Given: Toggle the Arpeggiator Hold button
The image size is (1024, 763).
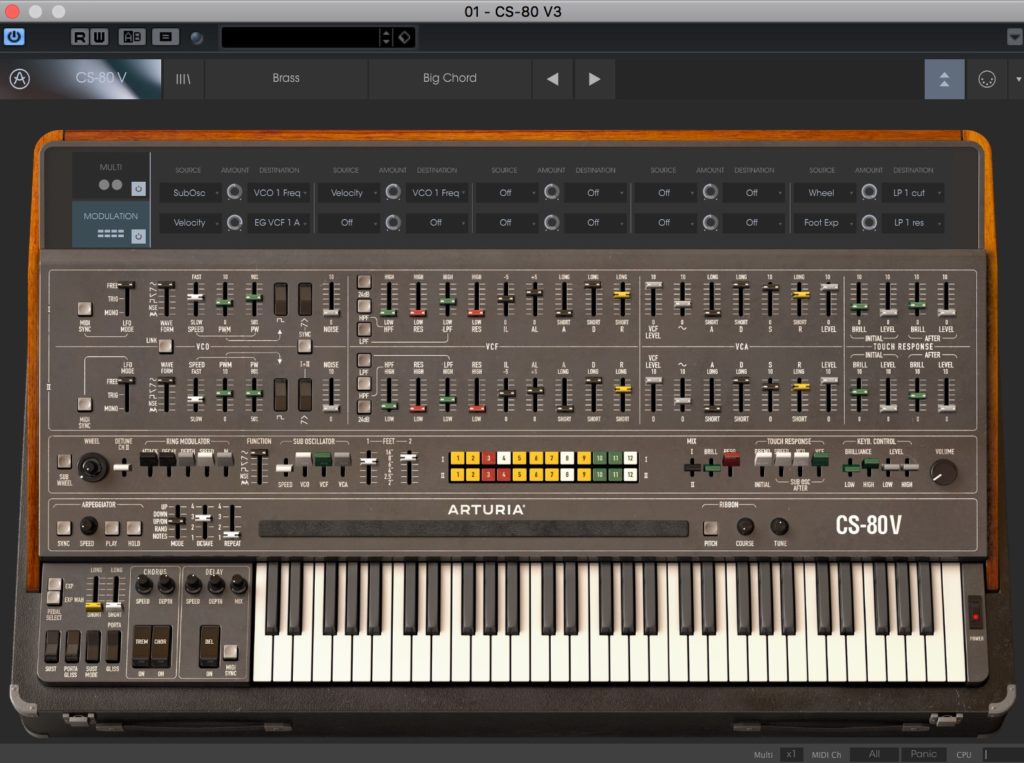Looking at the screenshot, I should click(x=134, y=527).
